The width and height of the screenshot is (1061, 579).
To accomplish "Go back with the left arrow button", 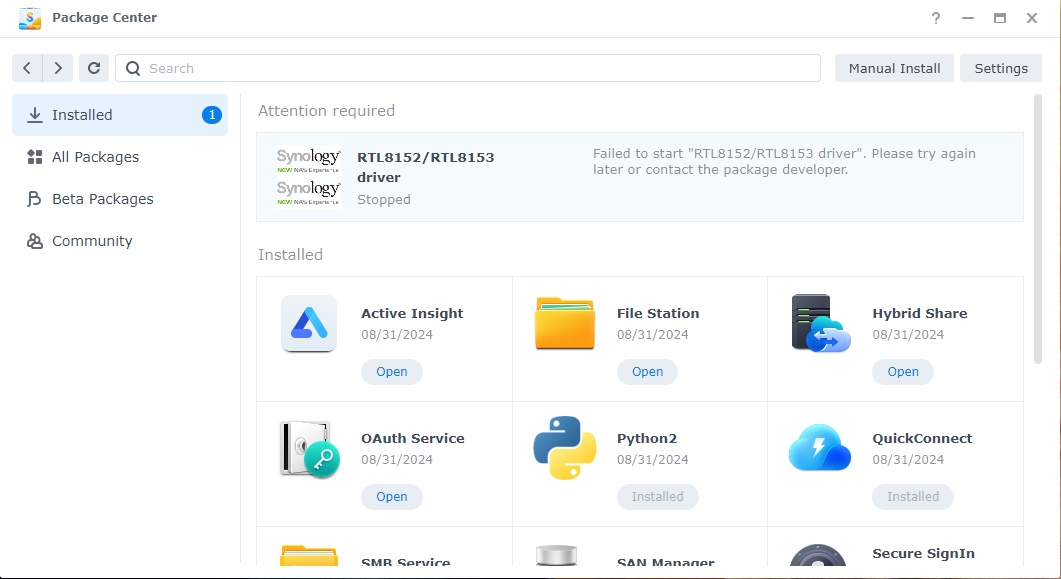I will point(27,68).
